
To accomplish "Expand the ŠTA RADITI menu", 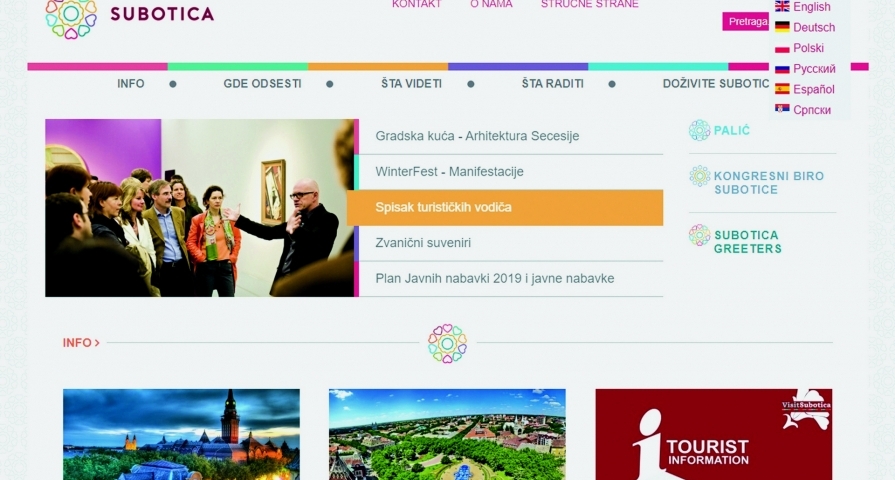I will pos(553,84).
